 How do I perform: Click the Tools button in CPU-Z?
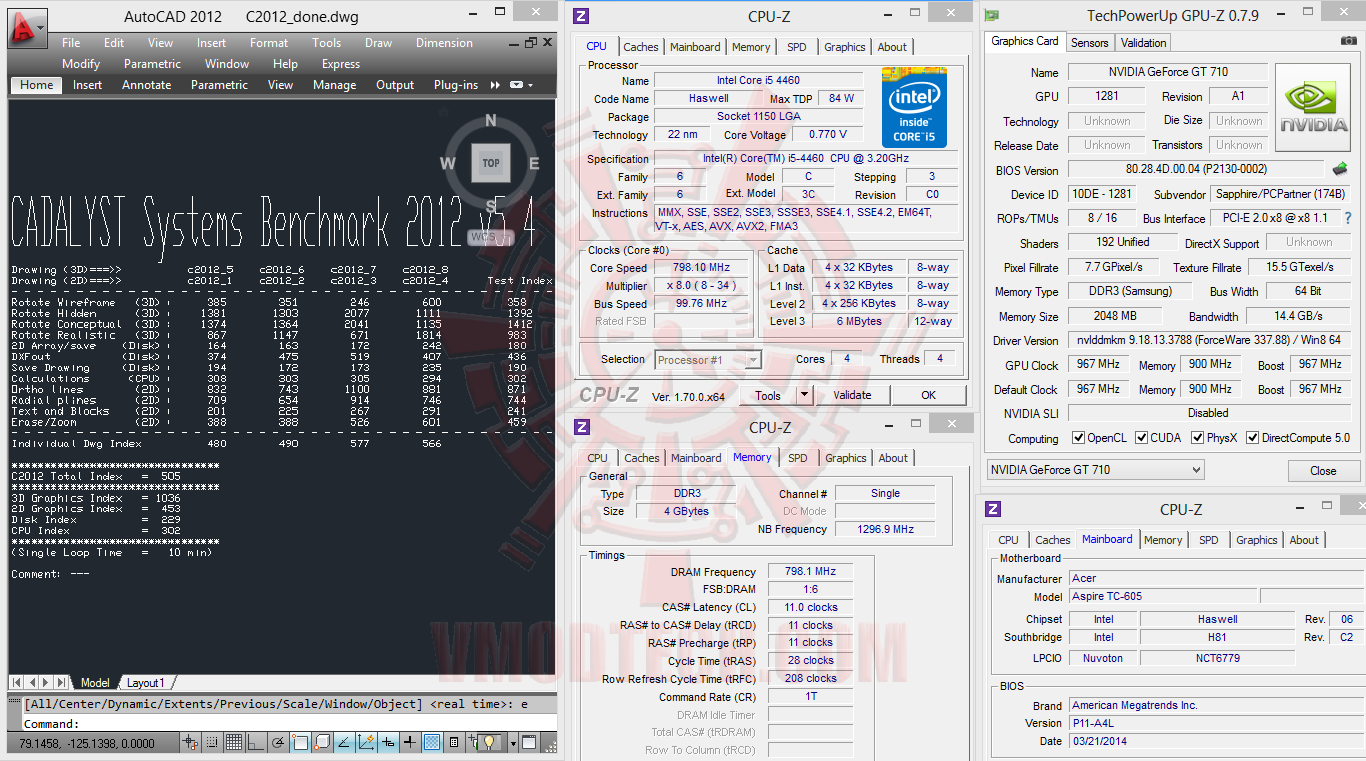pos(768,395)
